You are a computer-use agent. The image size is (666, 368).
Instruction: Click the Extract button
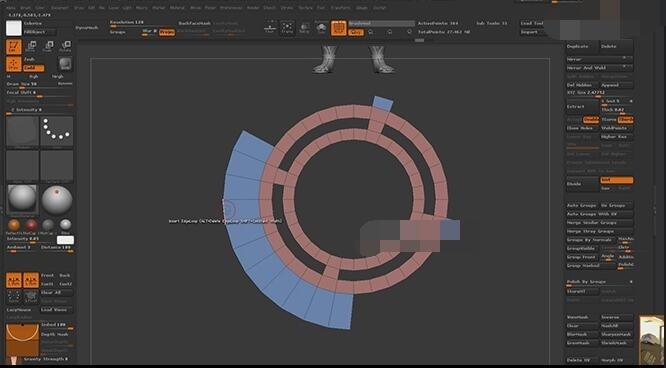click(x=582, y=107)
